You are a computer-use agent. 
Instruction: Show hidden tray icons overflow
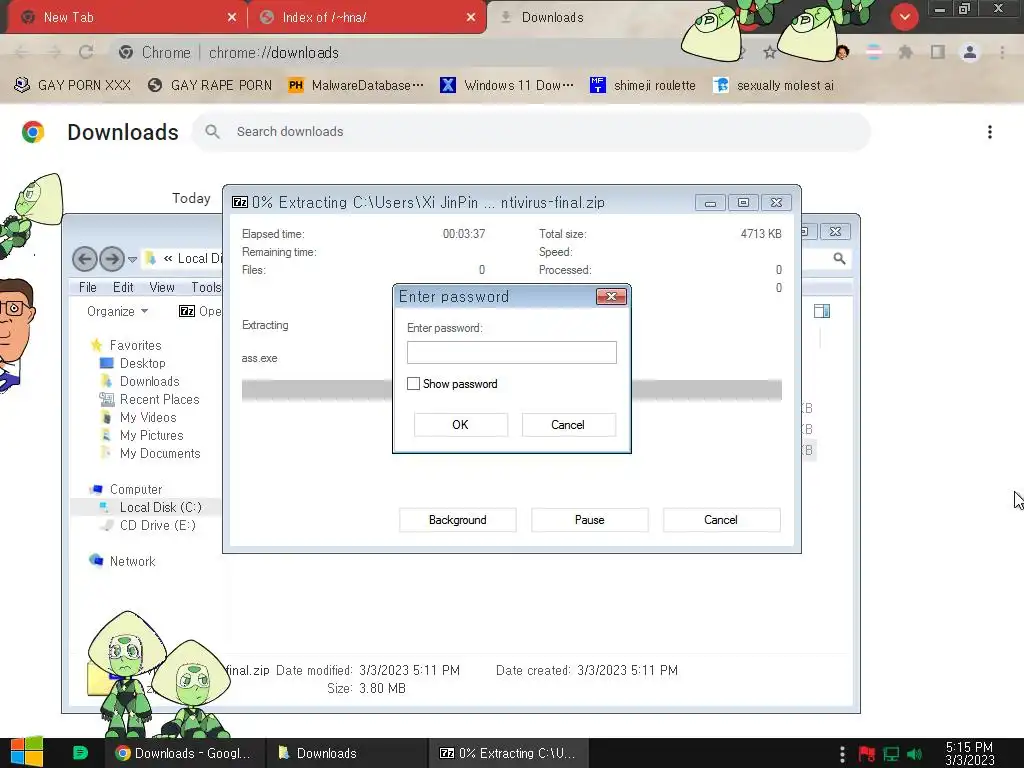click(842, 754)
